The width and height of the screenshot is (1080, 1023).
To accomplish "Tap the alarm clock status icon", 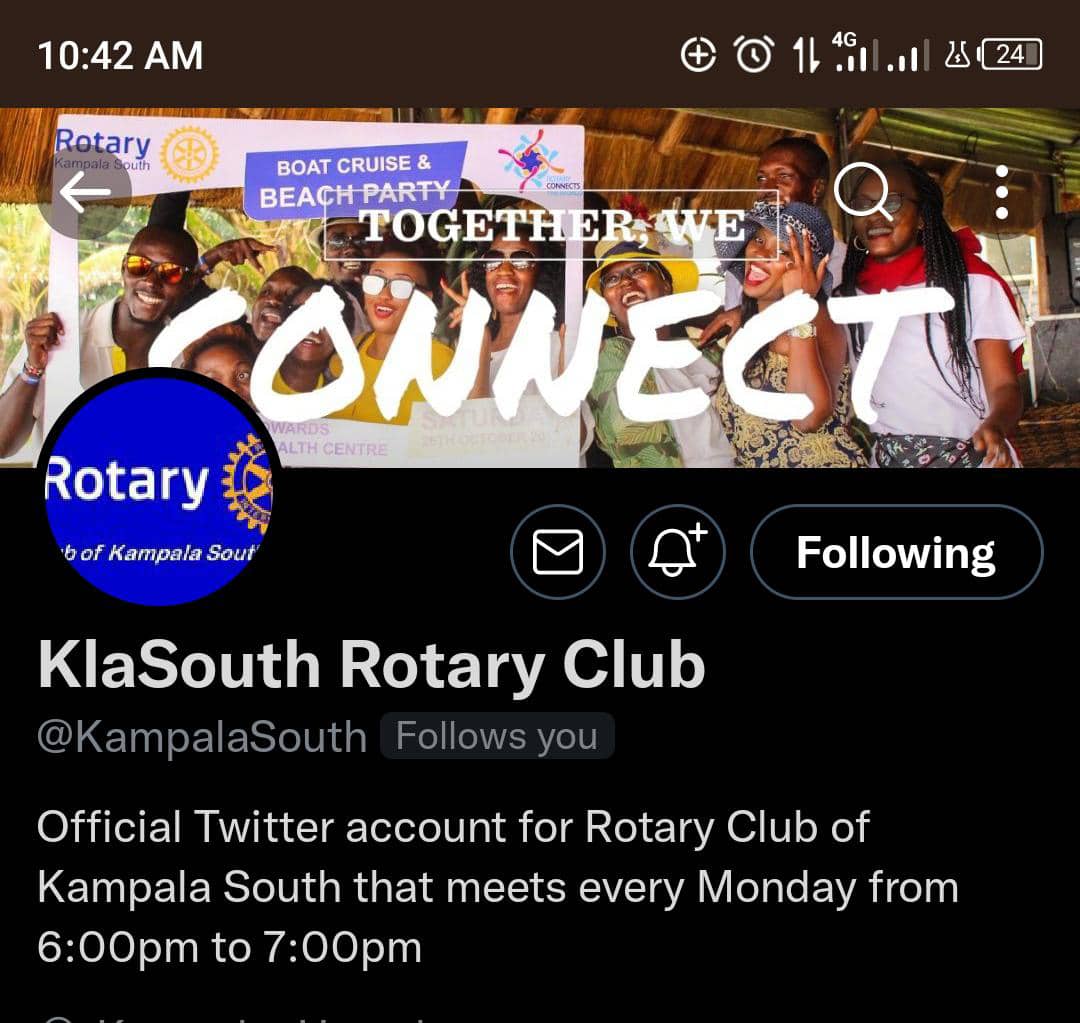I will pos(754,54).
